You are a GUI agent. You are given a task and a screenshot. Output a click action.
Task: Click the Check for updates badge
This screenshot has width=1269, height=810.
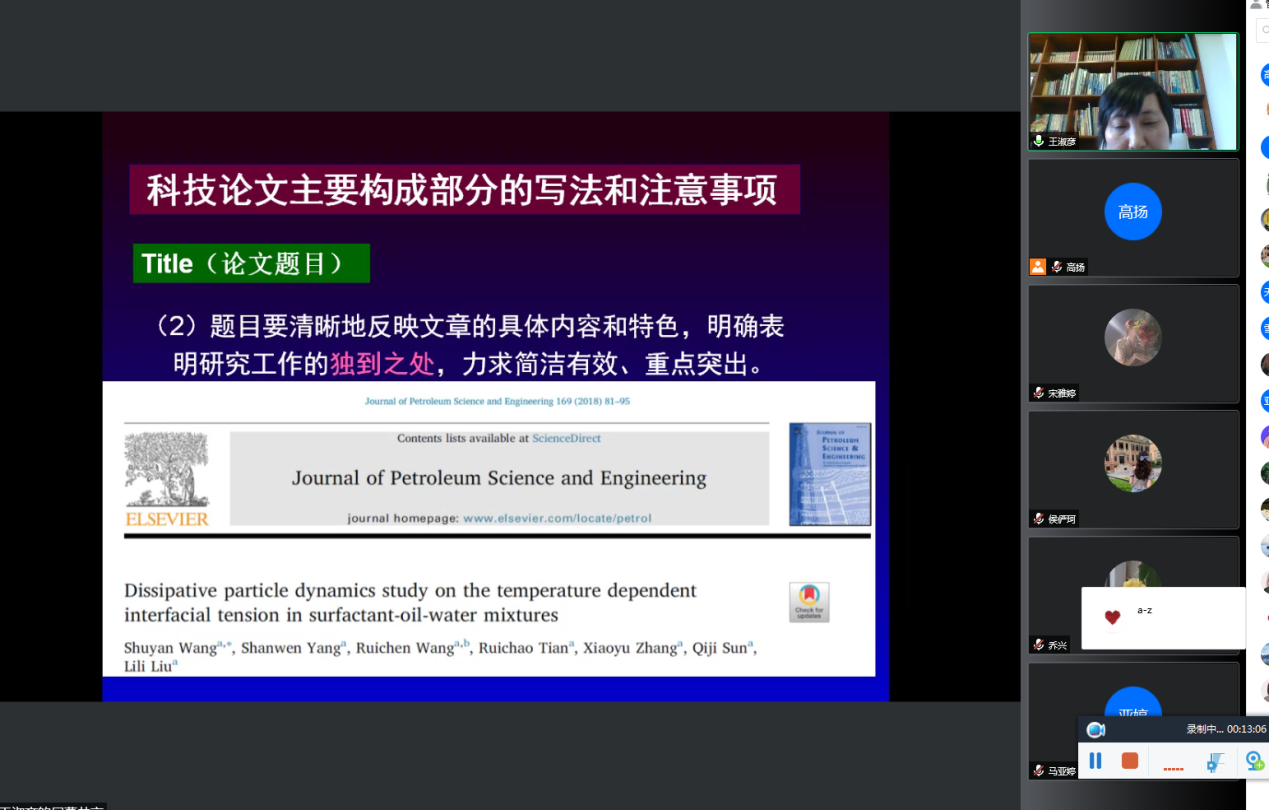pos(808,602)
